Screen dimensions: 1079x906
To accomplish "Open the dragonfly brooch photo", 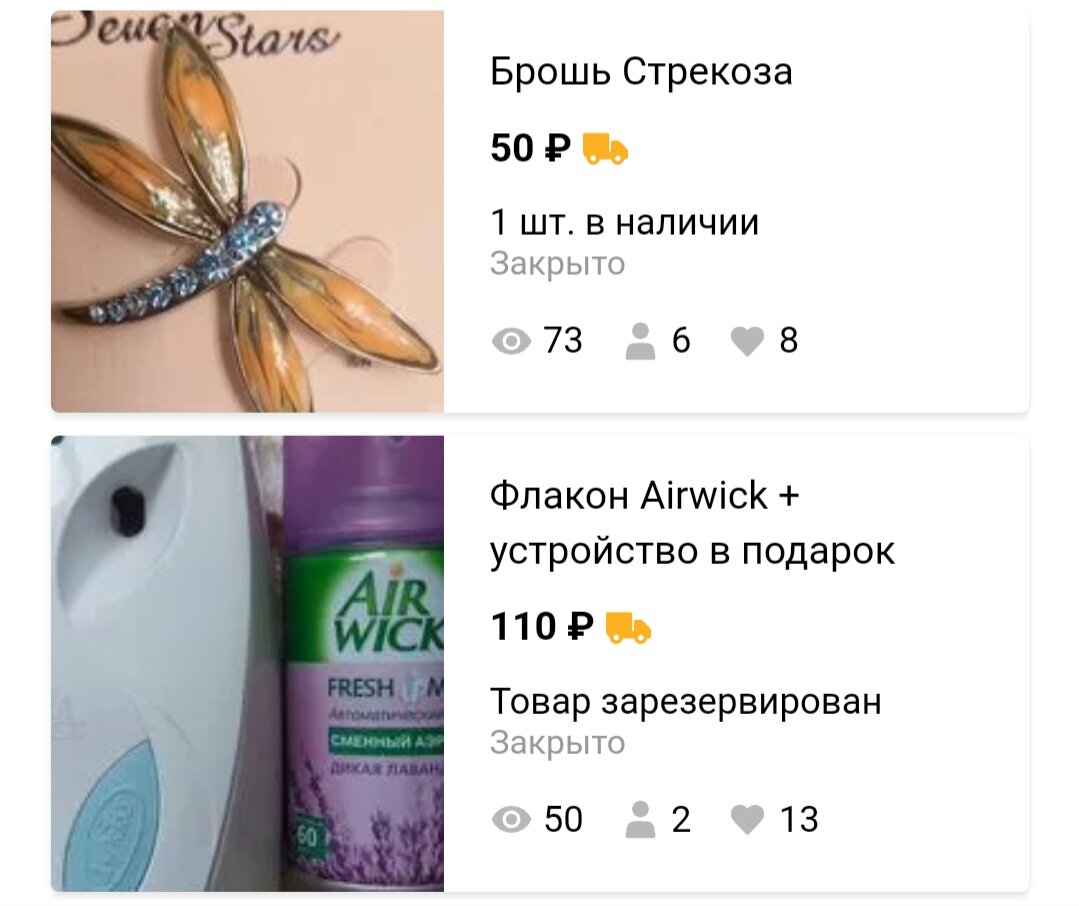I will pyautogui.click(x=248, y=211).
